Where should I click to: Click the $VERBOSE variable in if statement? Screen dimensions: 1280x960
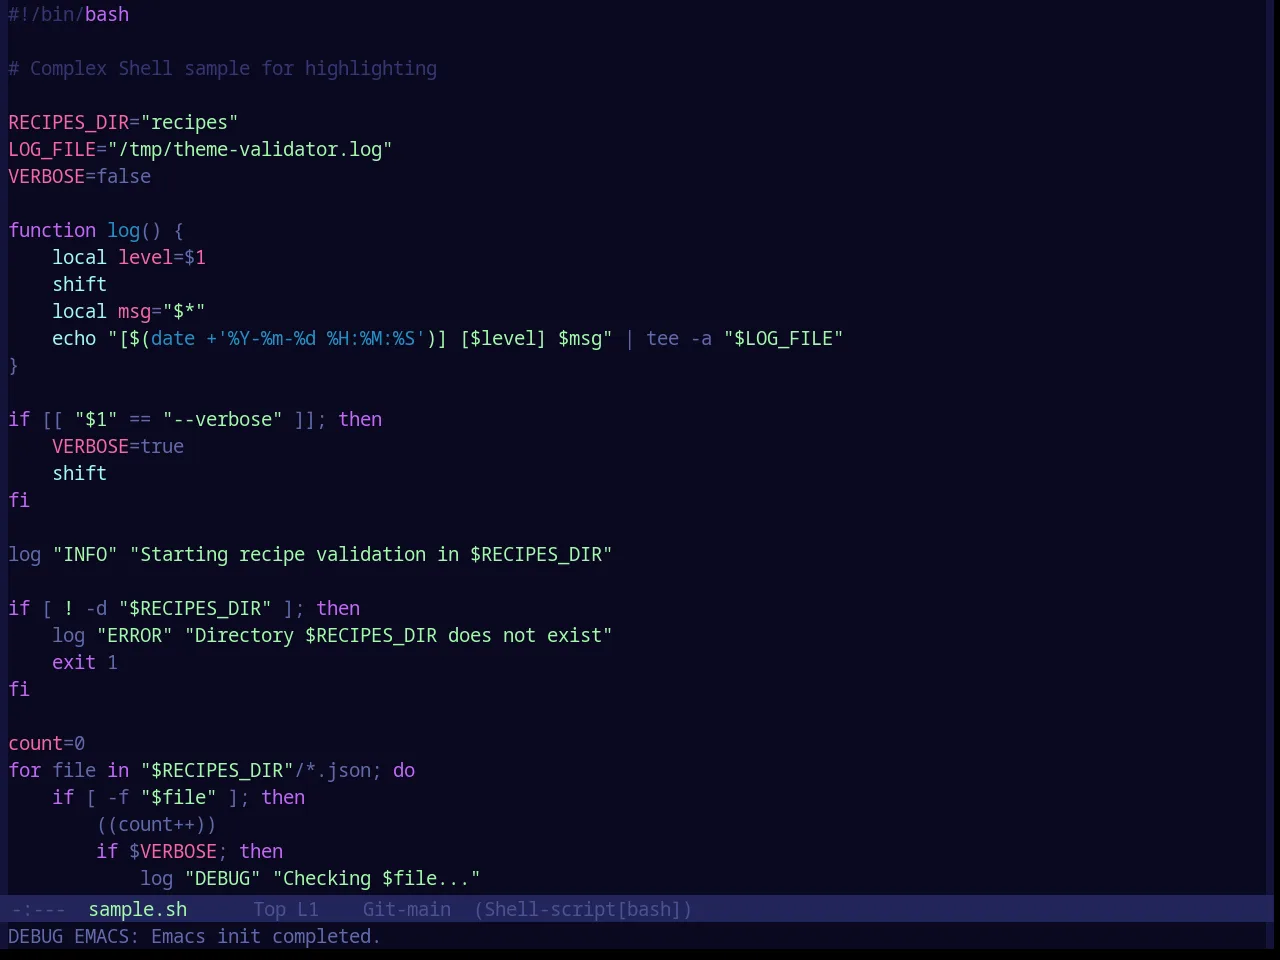(173, 851)
